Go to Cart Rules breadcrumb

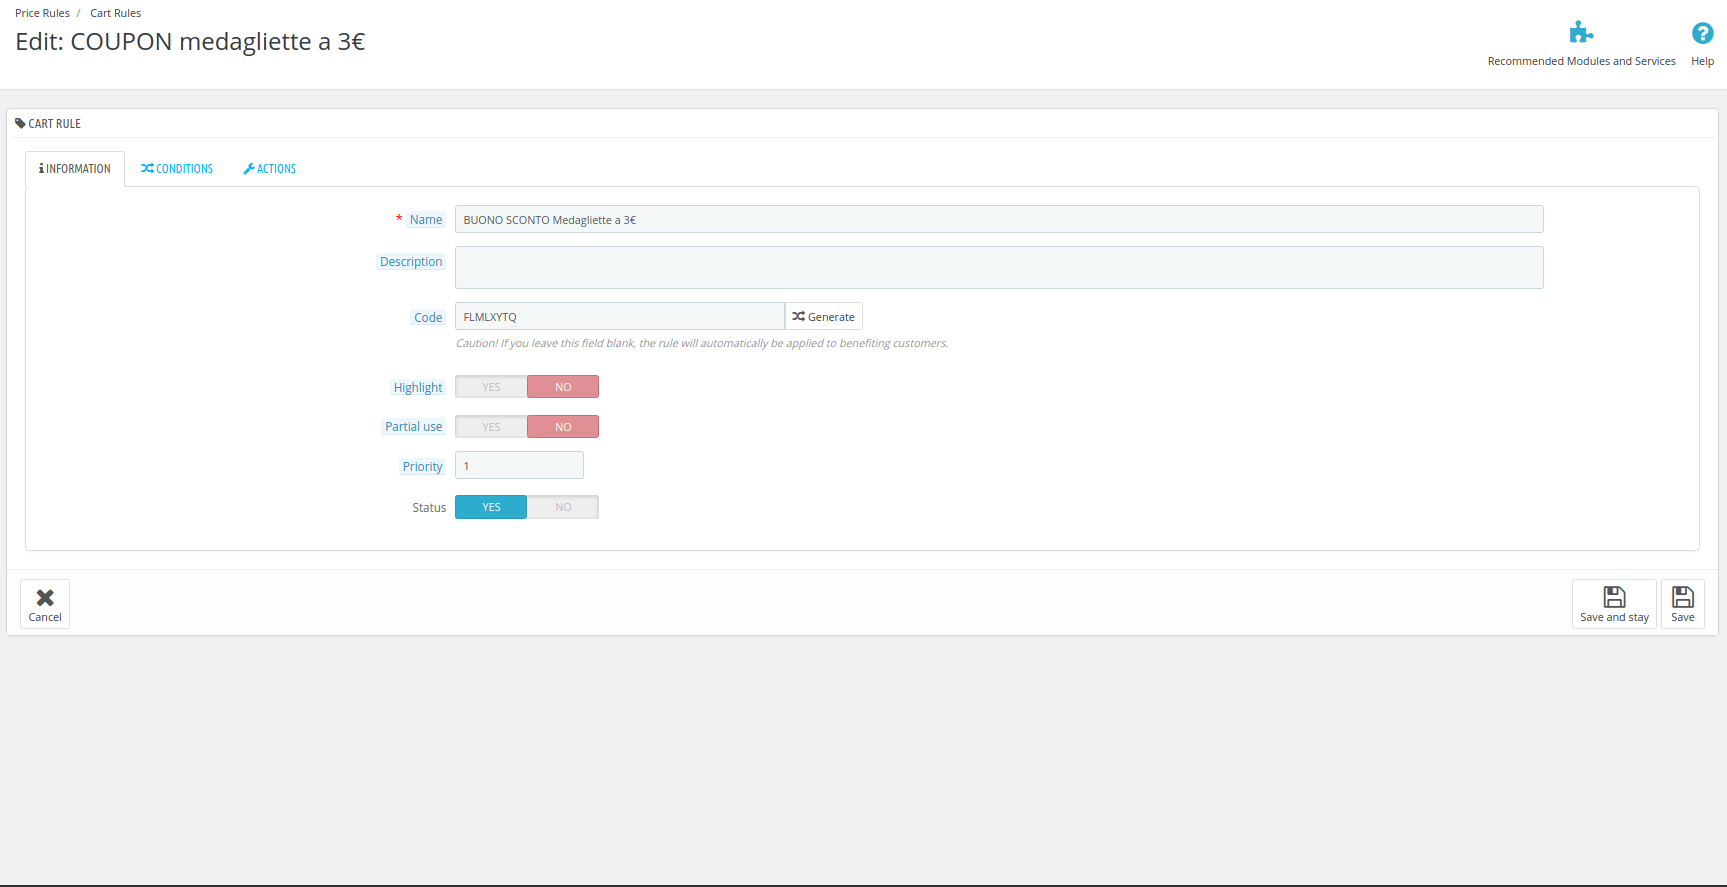(x=116, y=13)
